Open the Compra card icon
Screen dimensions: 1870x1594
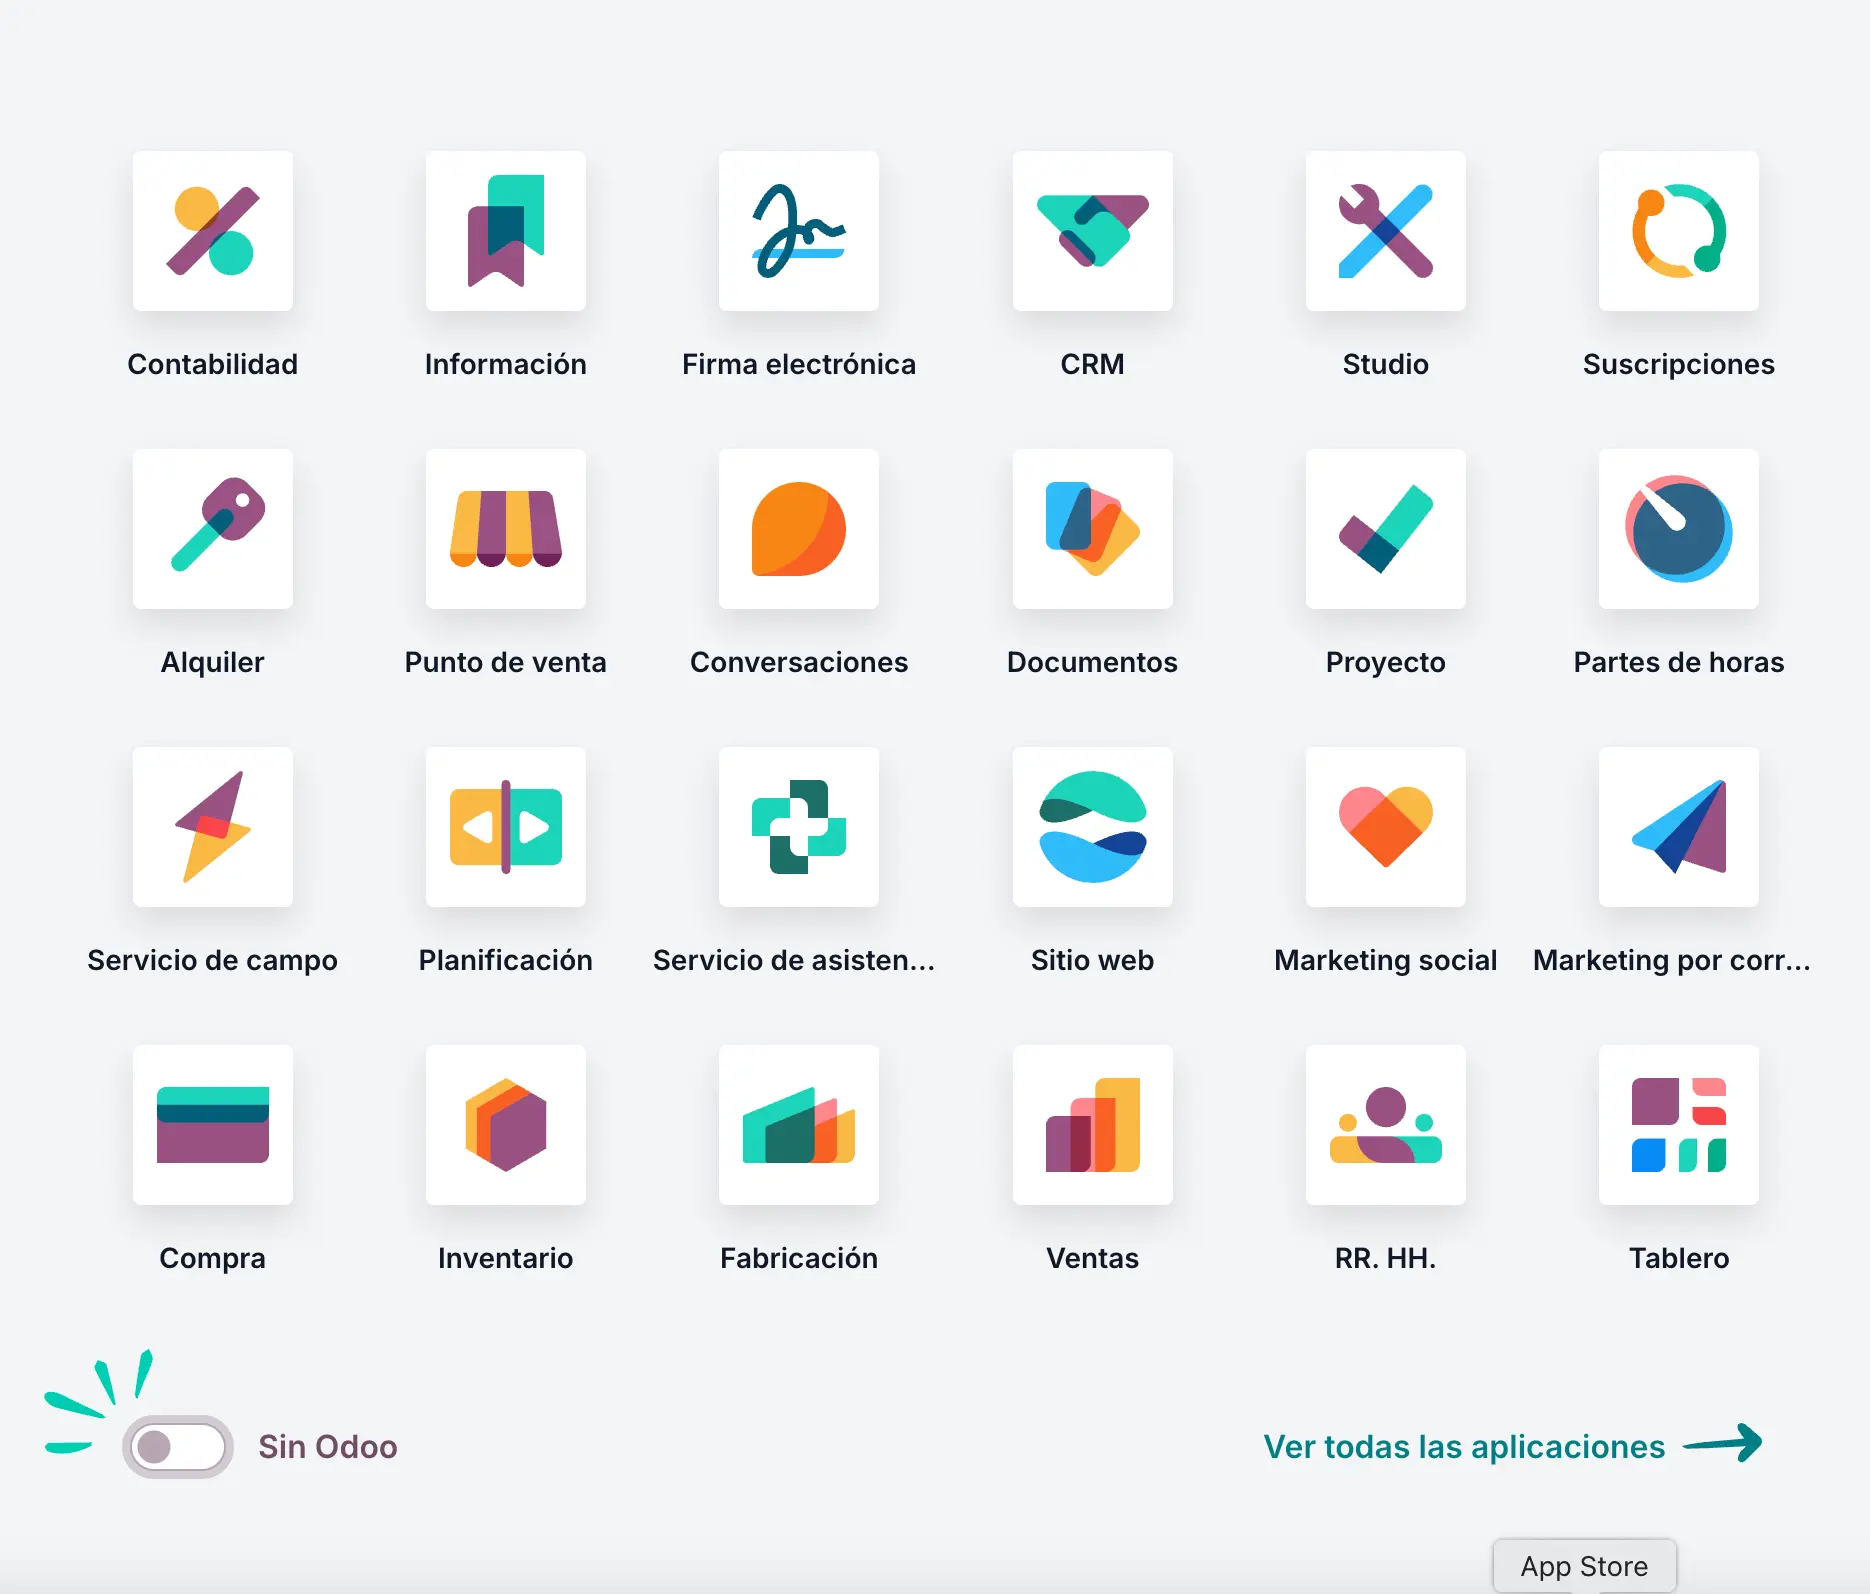(x=213, y=1125)
